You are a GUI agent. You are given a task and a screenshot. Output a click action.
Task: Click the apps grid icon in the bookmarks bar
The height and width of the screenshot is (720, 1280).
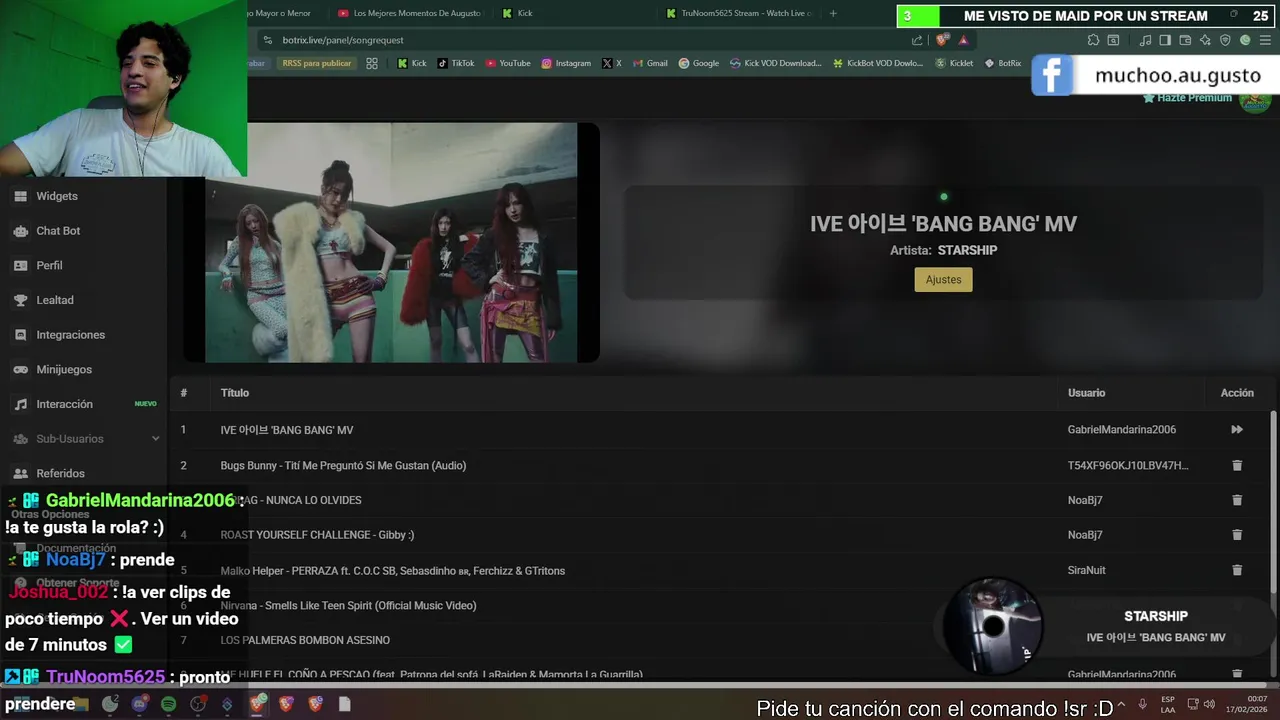coord(372,63)
